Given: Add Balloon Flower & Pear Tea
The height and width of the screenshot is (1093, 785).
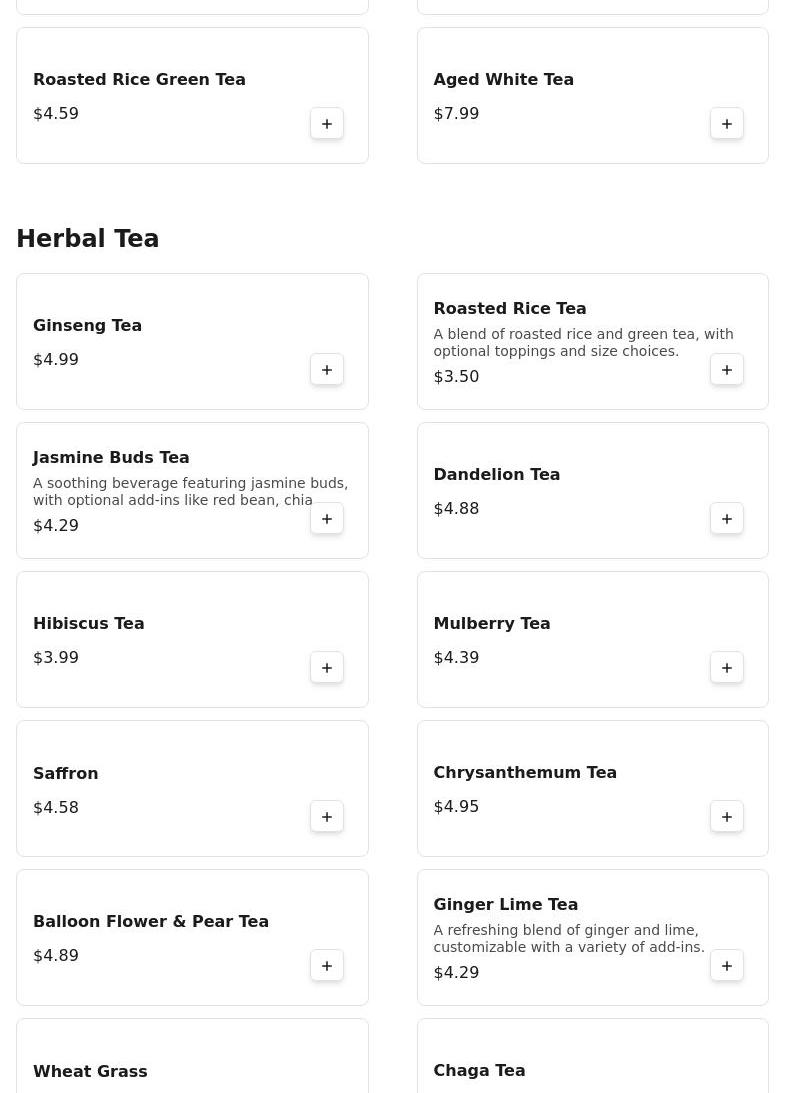Looking at the screenshot, I should point(327,966).
